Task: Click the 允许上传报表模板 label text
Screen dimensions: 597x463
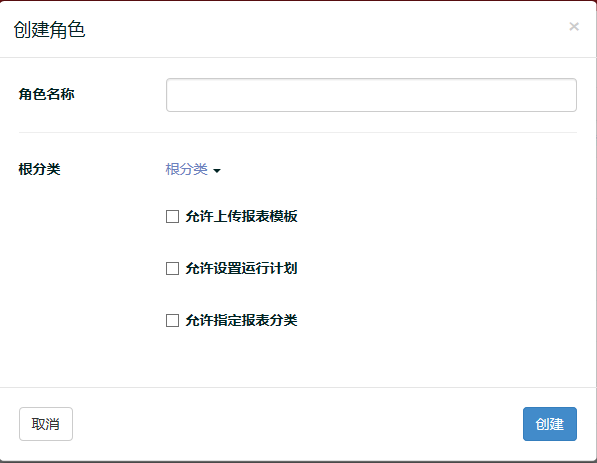Action: pos(241,216)
